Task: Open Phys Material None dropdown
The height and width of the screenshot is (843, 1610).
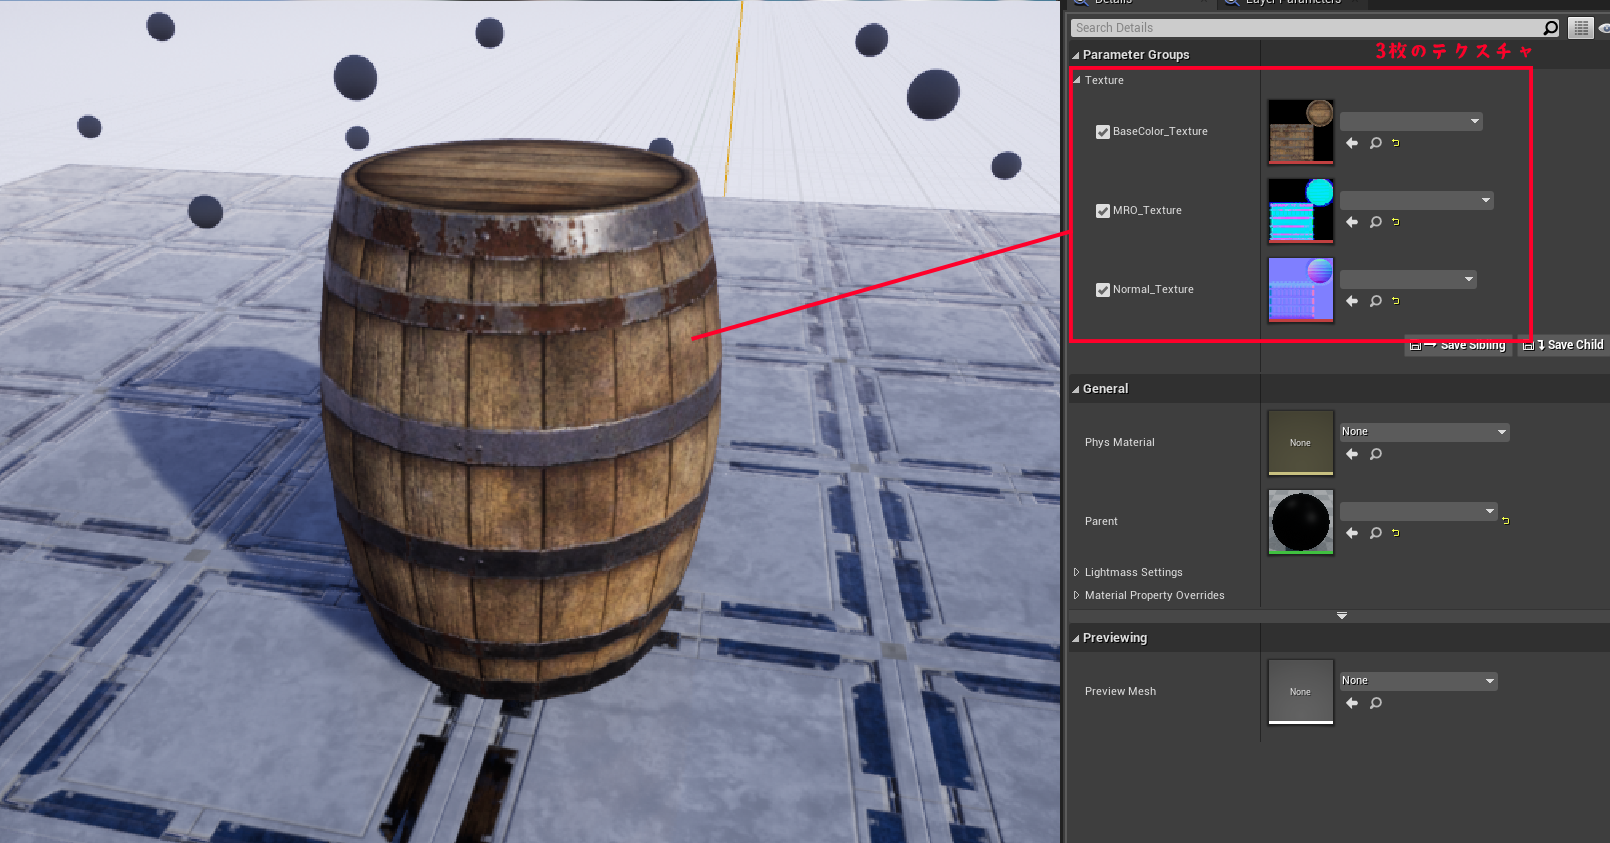Action: (x=1425, y=432)
